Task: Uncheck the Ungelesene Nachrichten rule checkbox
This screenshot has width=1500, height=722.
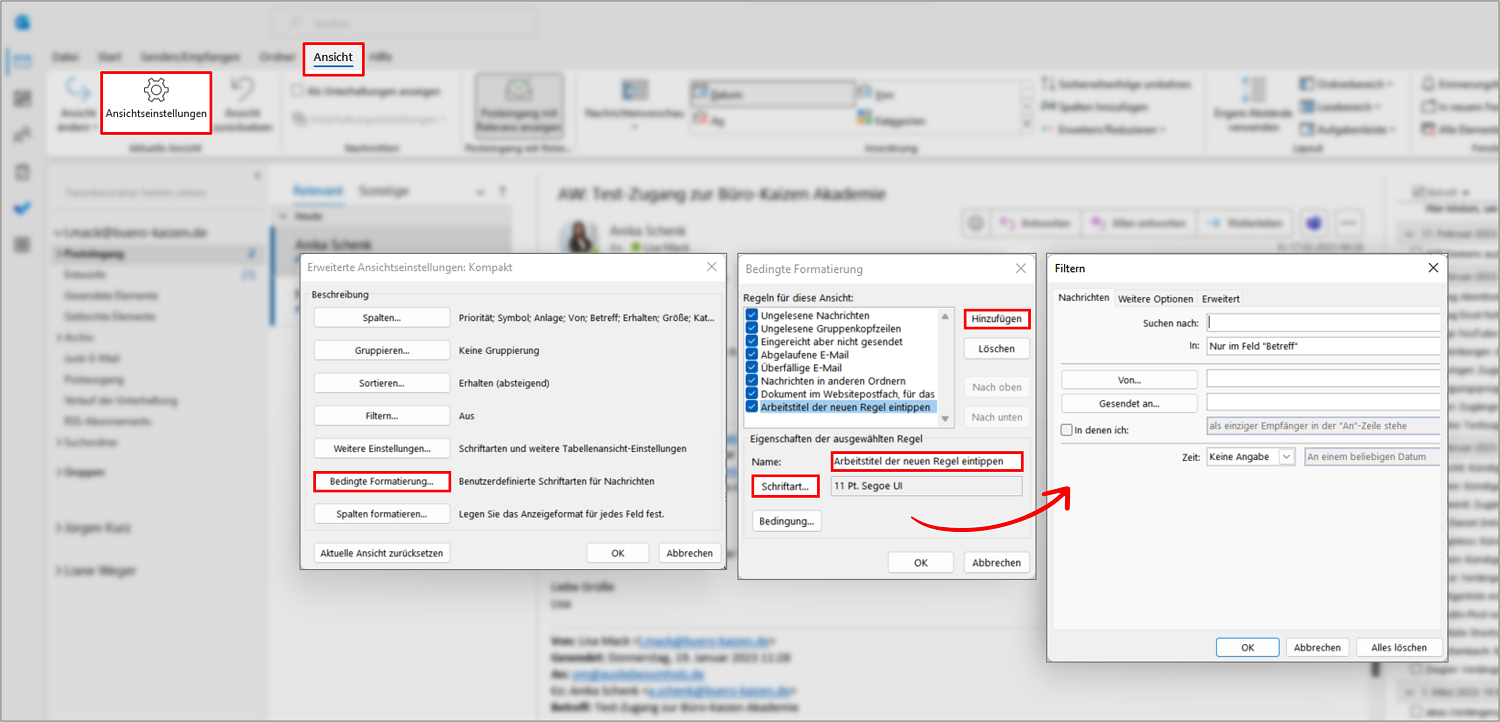Action: coord(752,315)
